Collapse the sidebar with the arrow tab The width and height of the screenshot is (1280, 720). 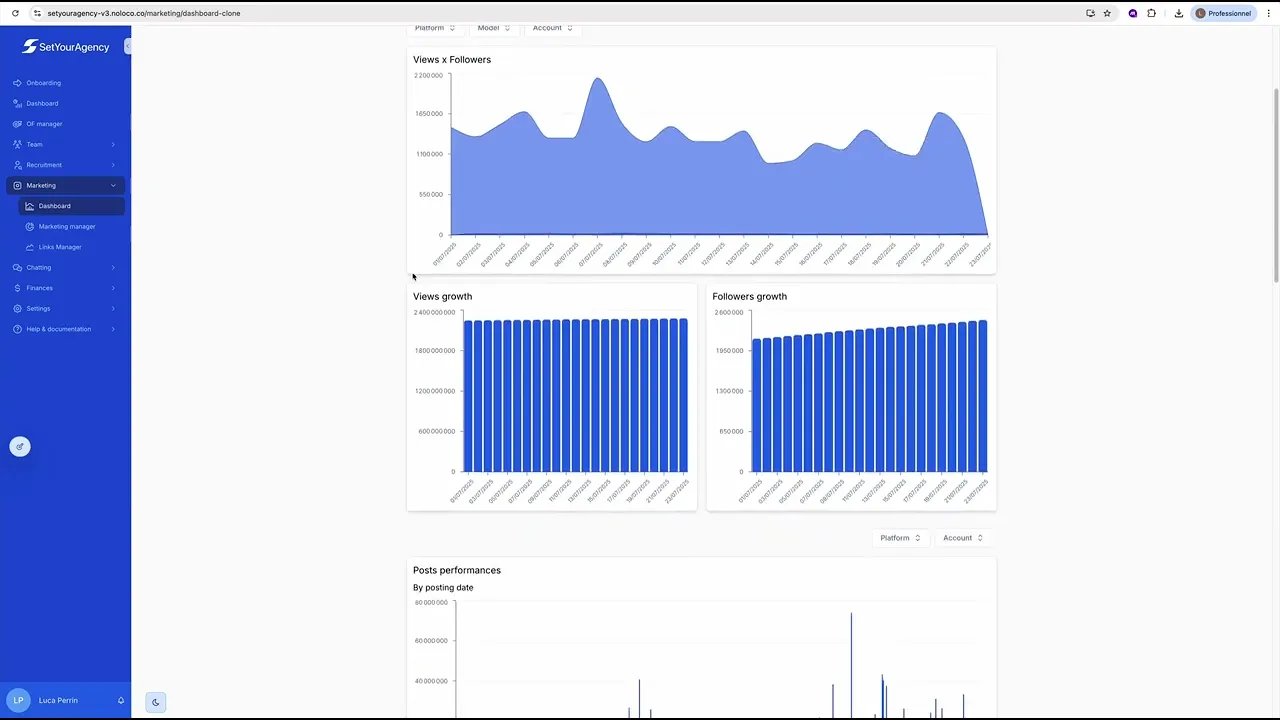pos(128,47)
